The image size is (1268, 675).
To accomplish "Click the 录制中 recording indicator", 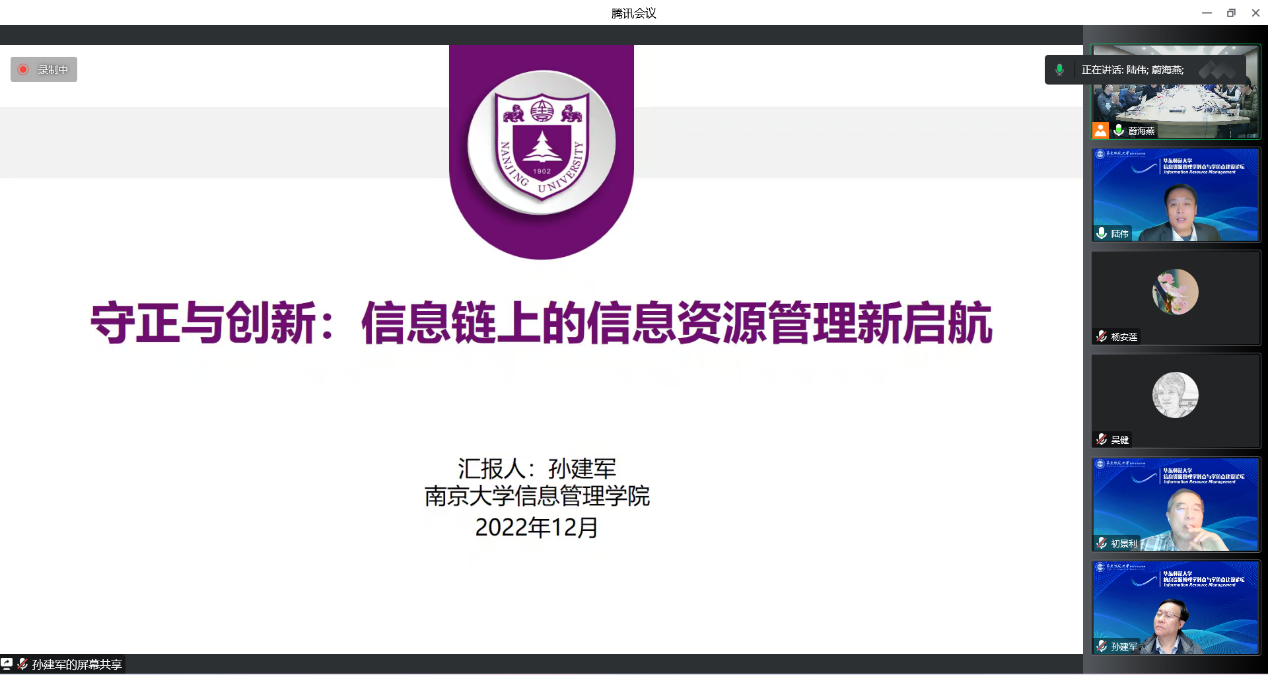I will tap(44, 70).
